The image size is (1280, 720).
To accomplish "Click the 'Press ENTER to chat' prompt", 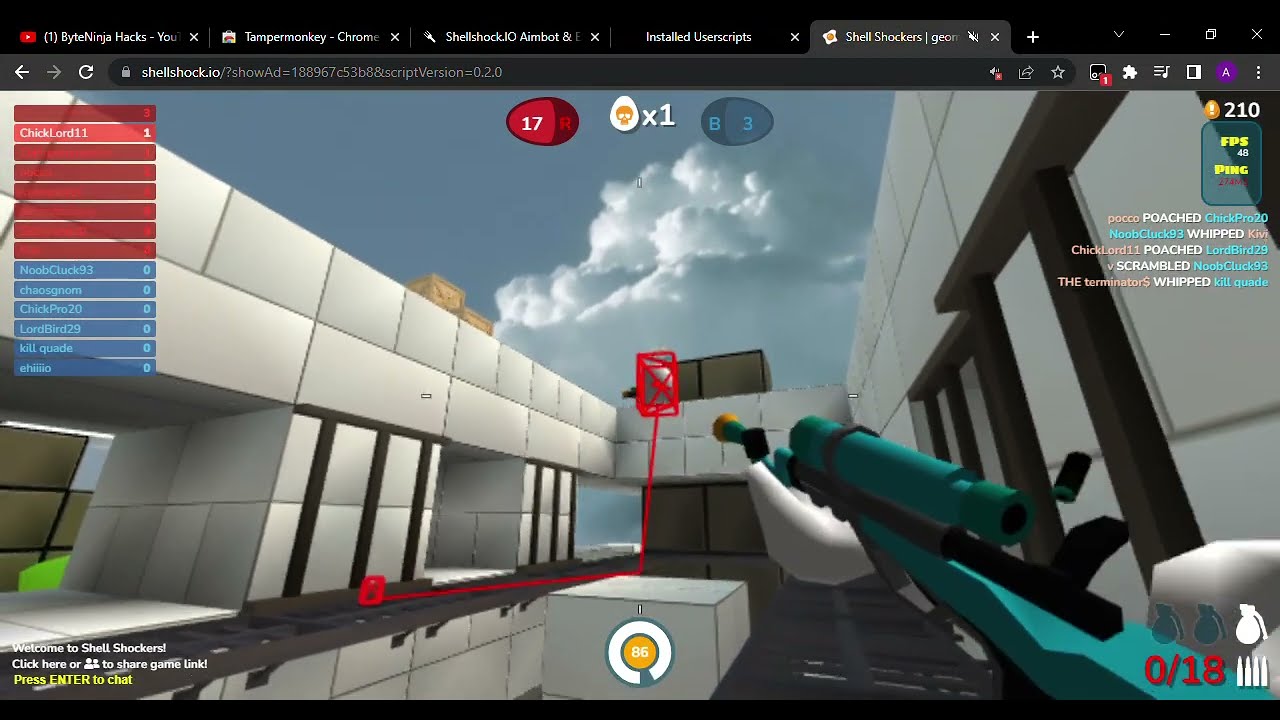I will 73,680.
